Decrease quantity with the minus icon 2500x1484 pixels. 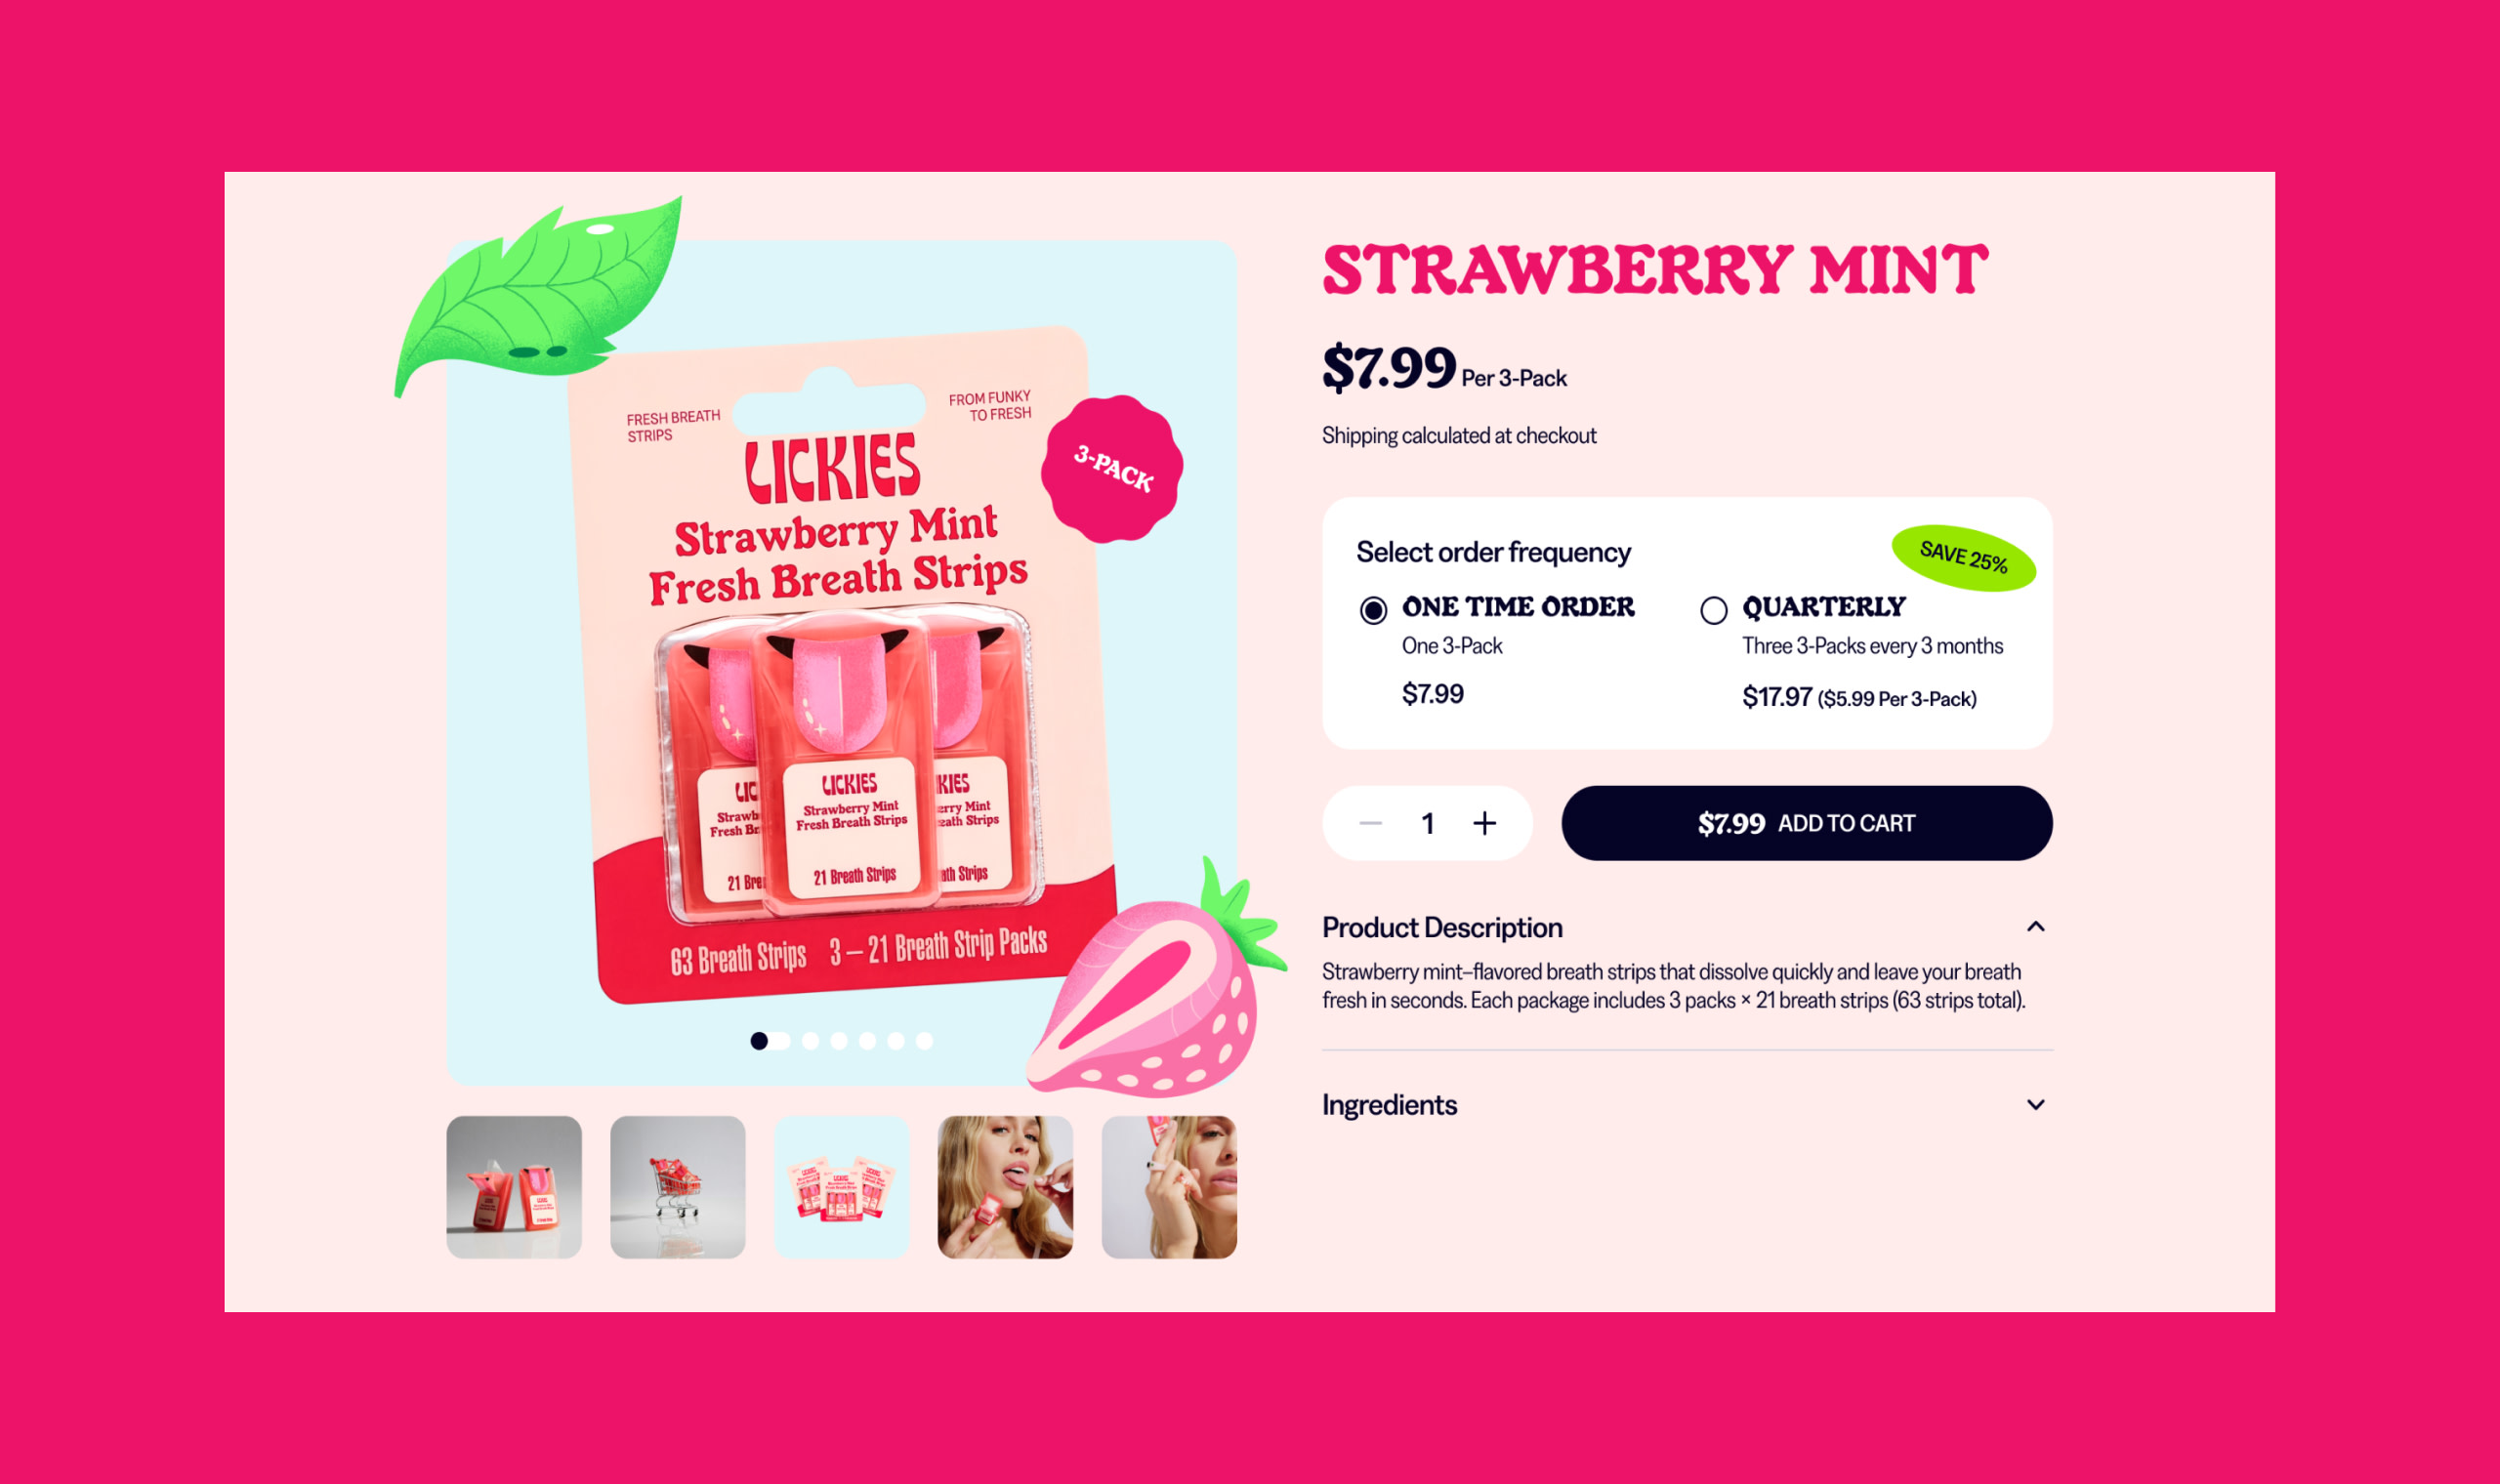(1371, 823)
